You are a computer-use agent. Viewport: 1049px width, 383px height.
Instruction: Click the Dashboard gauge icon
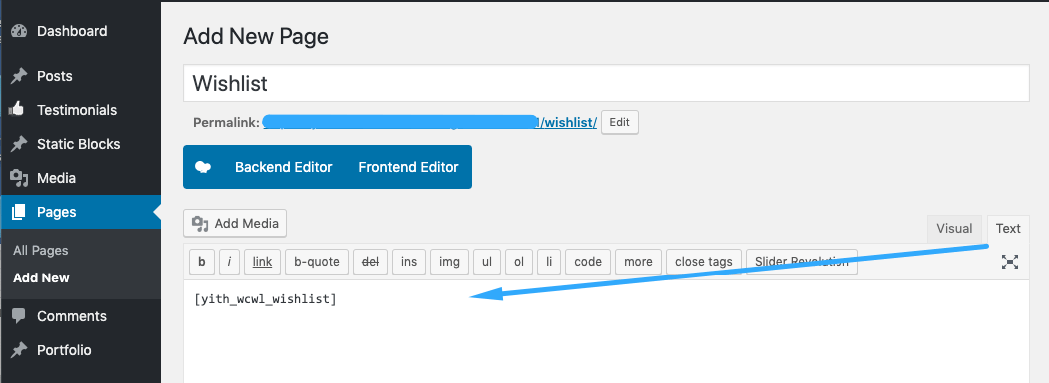(19, 31)
